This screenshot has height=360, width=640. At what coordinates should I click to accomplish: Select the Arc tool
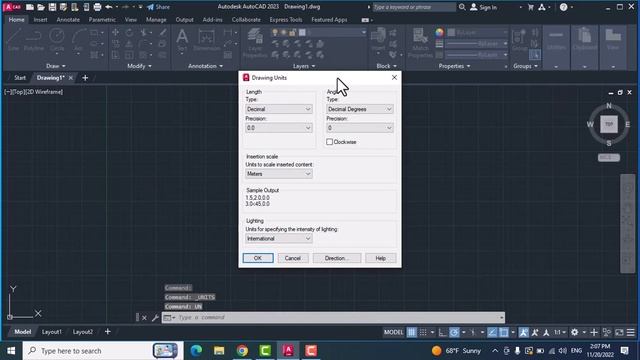tap(78, 40)
